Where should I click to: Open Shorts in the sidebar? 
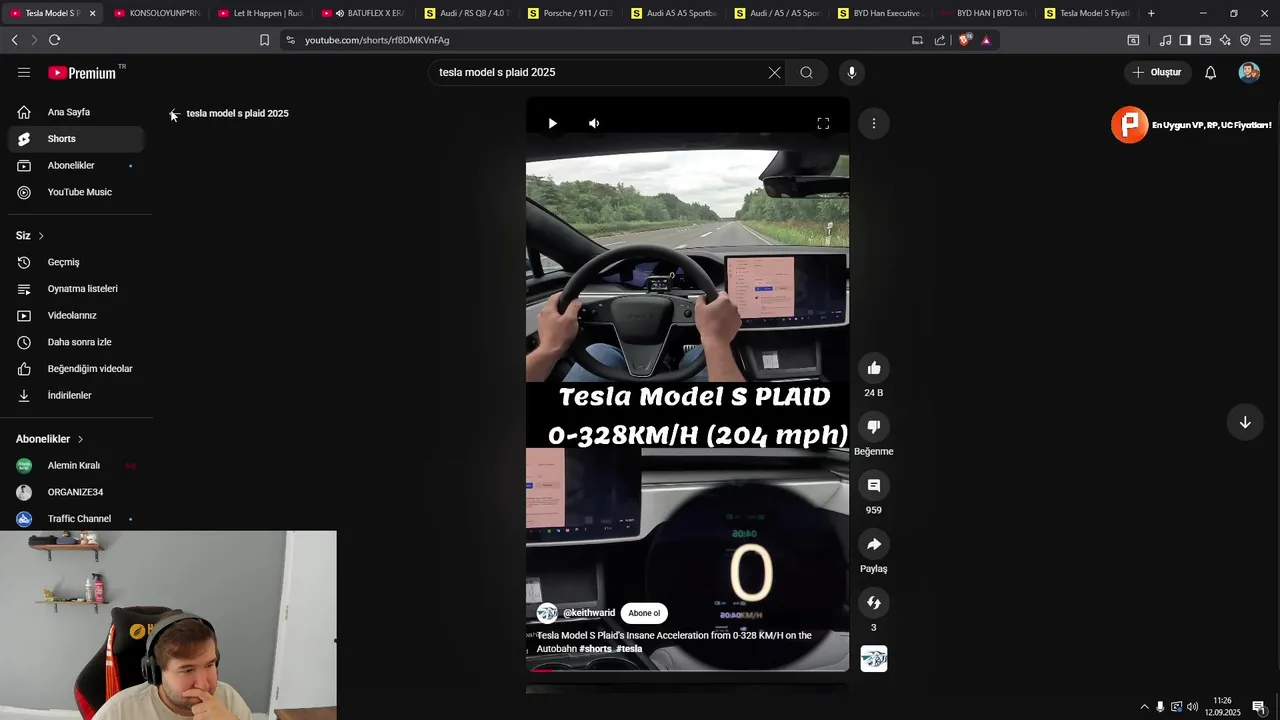(x=76, y=139)
